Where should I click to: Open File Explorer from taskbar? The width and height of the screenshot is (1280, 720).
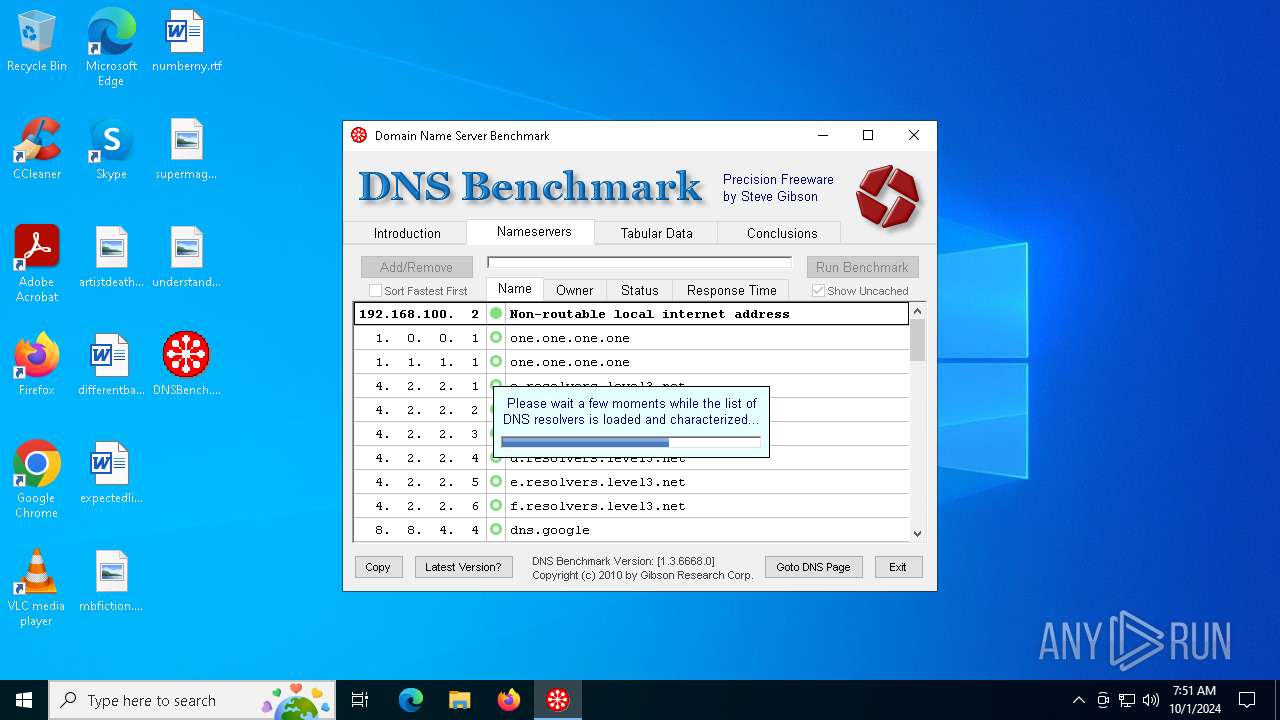coord(459,700)
